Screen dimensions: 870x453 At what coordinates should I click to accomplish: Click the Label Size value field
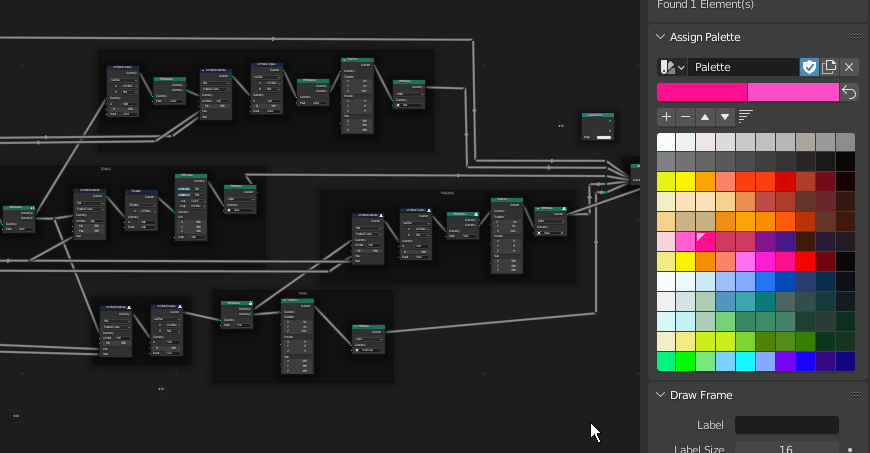tap(787, 447)
